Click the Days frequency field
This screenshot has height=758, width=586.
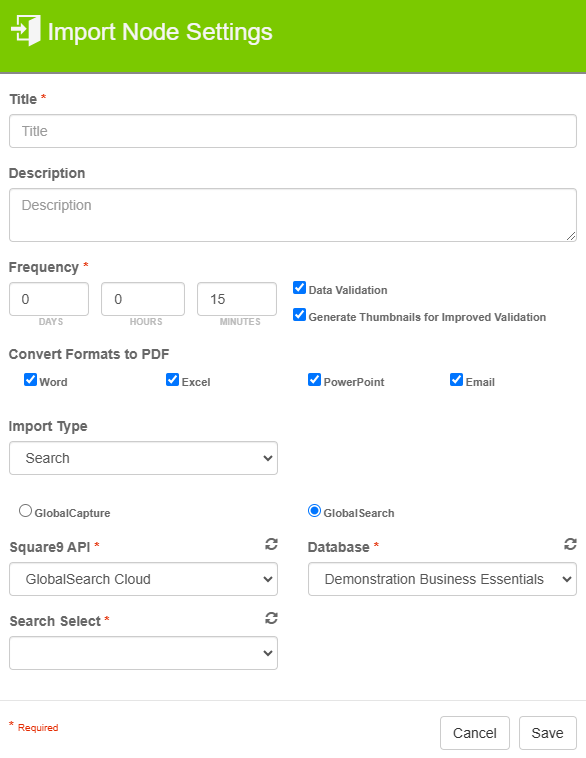pyautogui.click(x=49, y=299)
